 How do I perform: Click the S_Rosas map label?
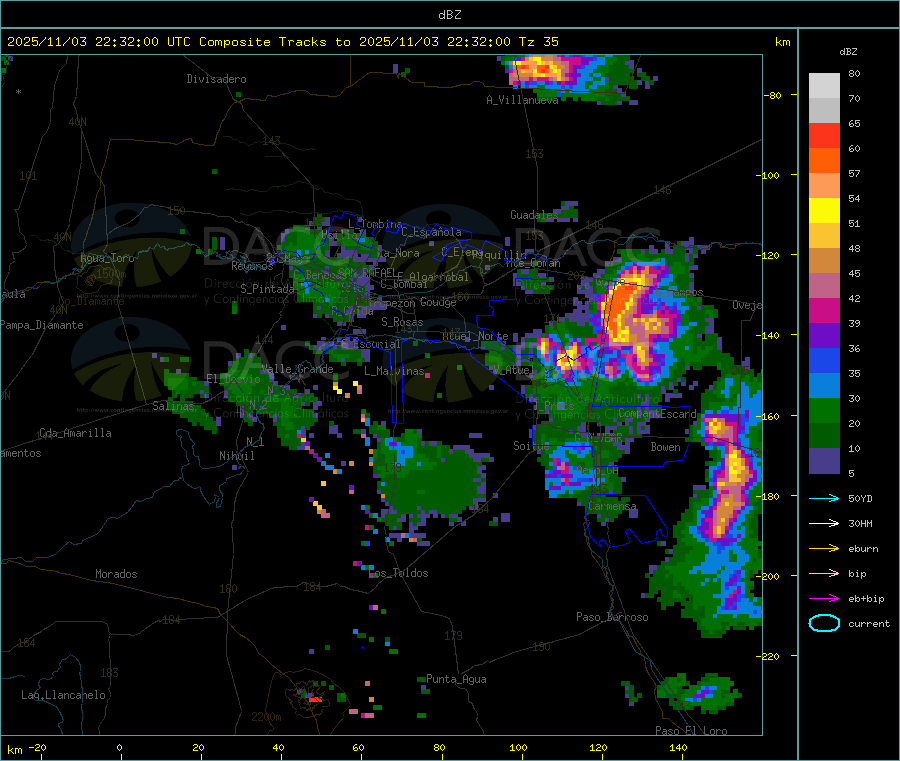(x=402, y=322)
